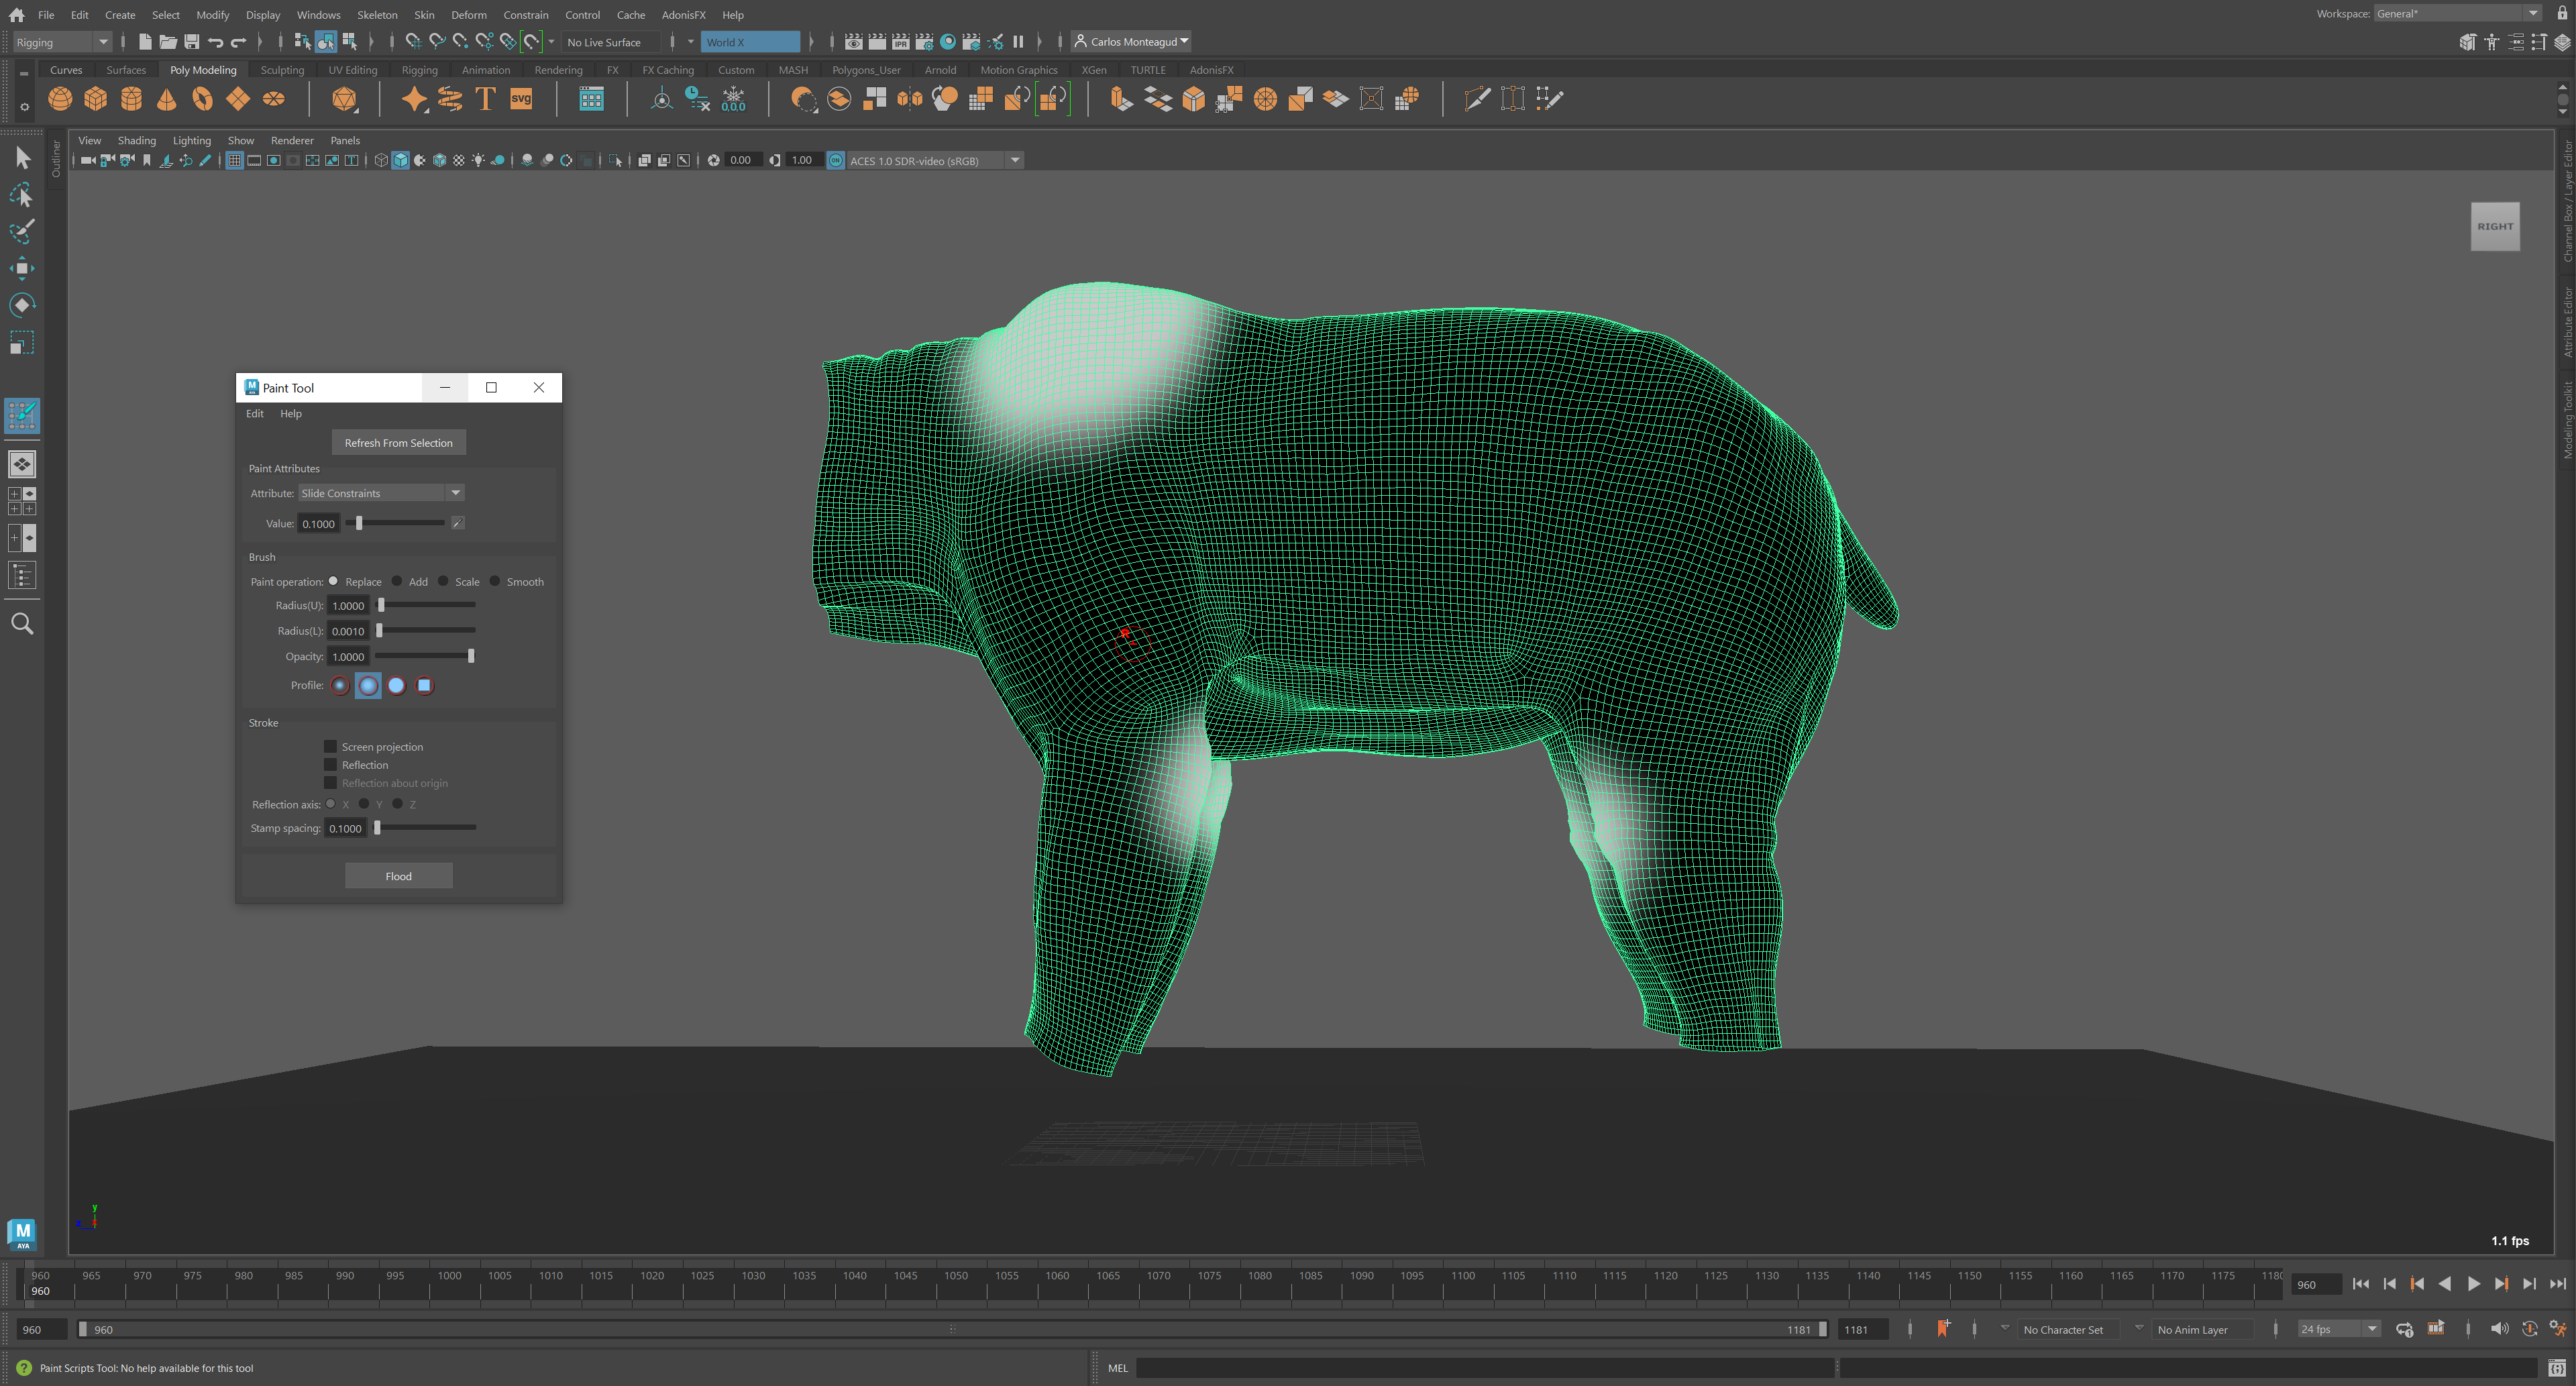2576x1386 pixels.
Task: Click the polygon cube shelf icon
Action: click(x=96, y=99)
